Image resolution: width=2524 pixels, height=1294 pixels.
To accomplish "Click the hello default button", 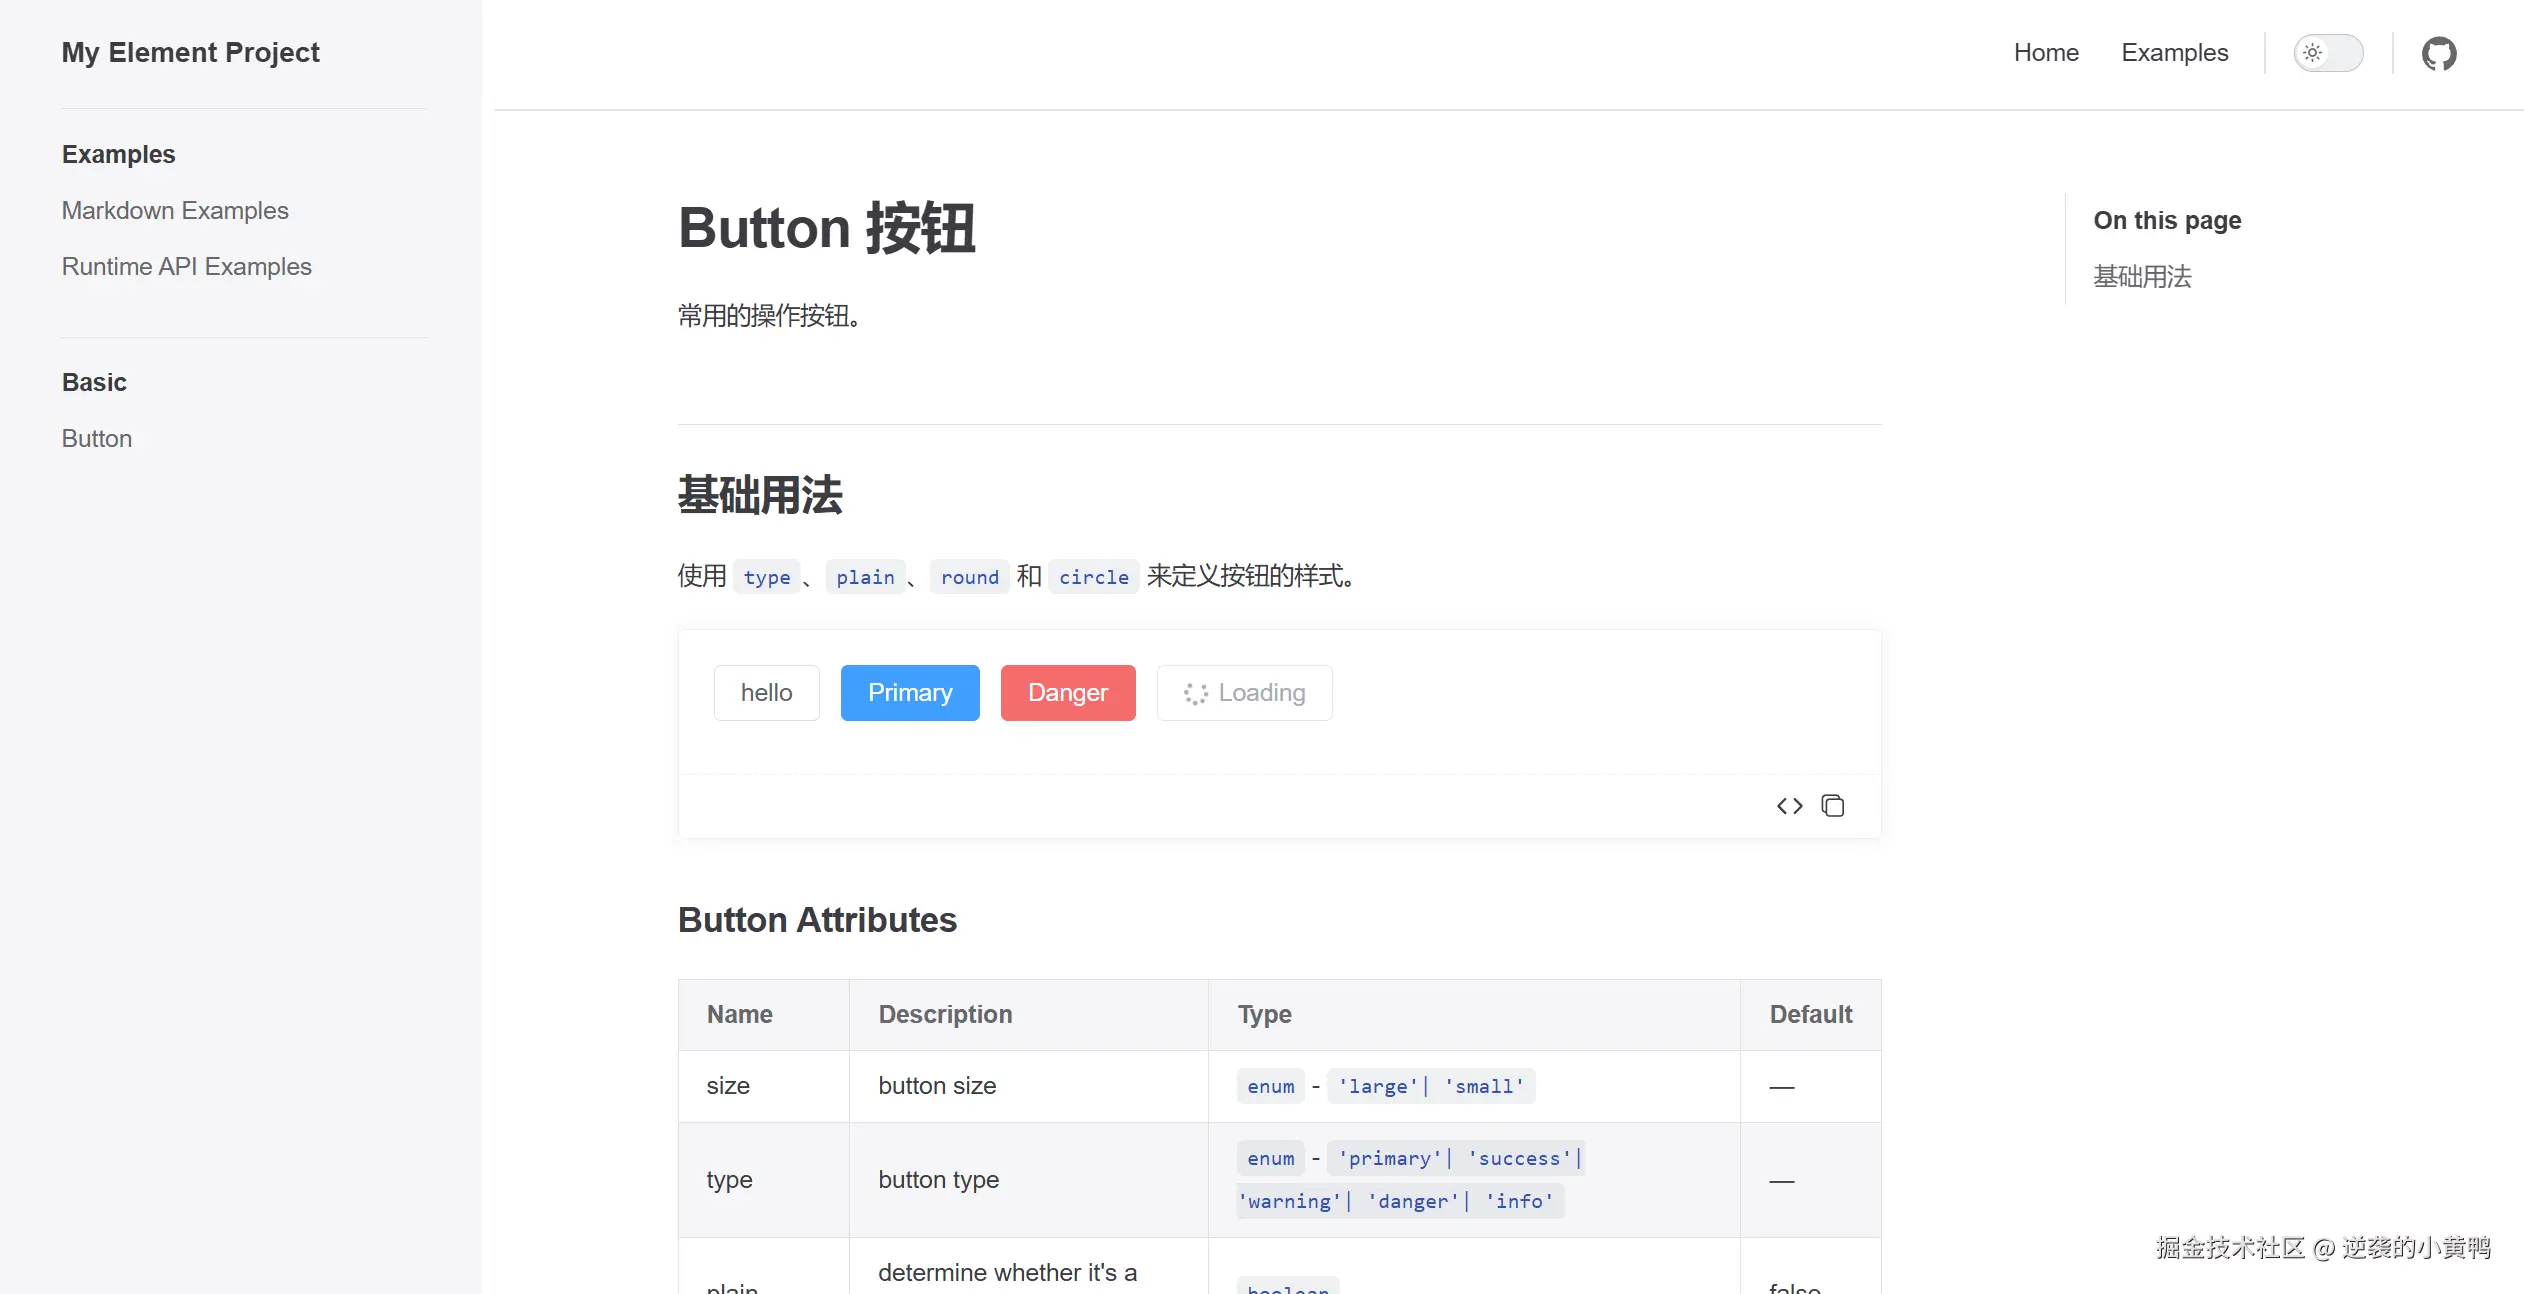I will tap(766, 693).
